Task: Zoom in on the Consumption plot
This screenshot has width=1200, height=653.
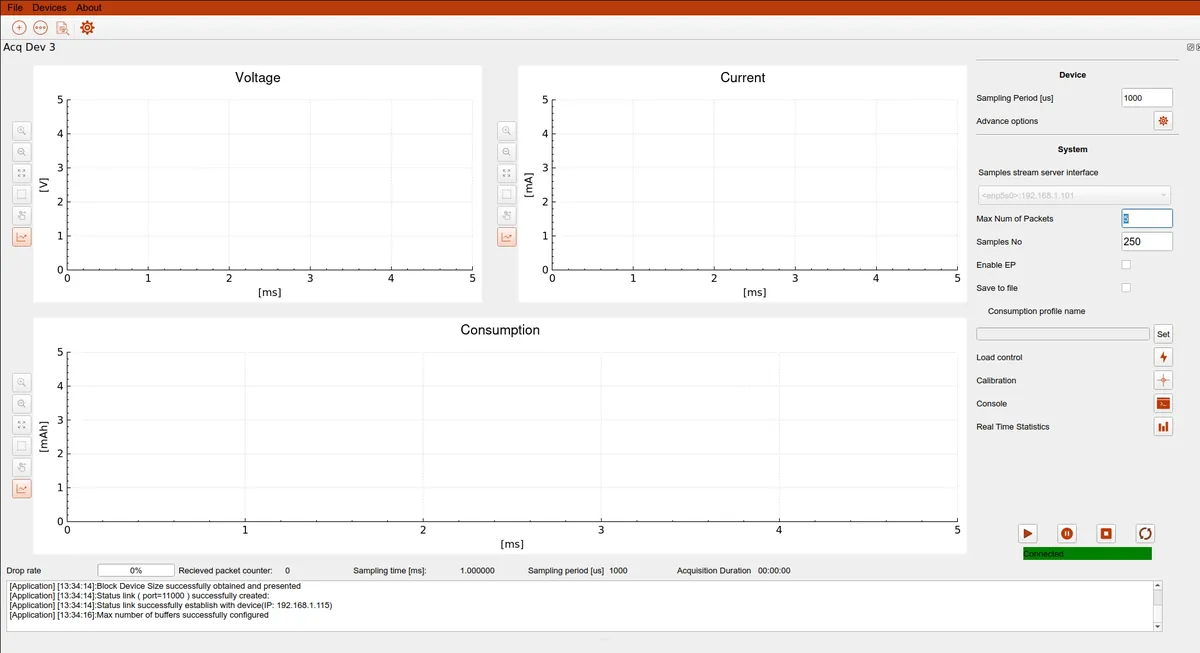Action: click(x=22, y=382)
